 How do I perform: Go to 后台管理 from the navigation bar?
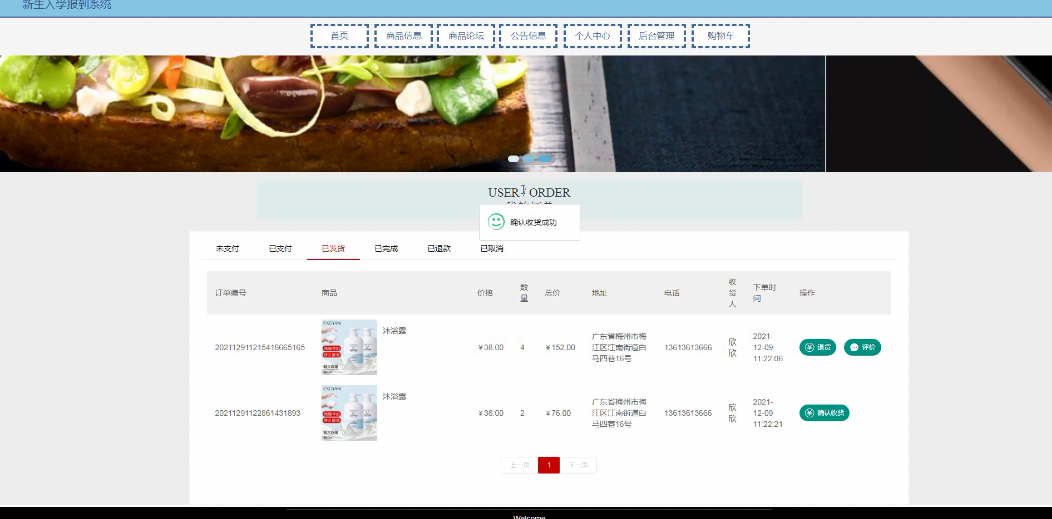point(656,36)
